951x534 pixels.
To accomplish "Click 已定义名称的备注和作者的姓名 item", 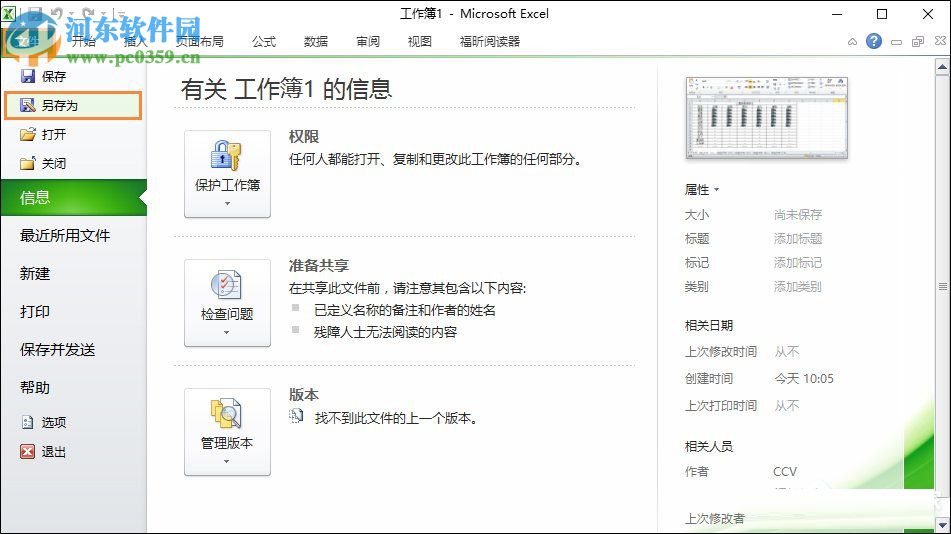I will pyautogui.click(x=405, y=310).
